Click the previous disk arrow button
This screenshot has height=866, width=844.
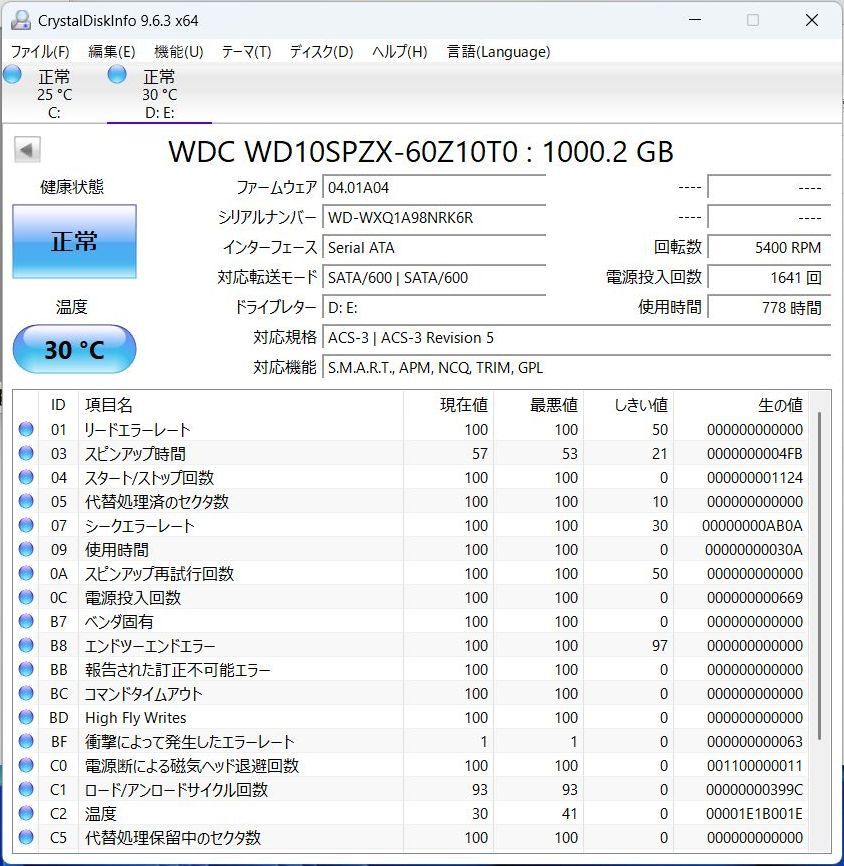pyautogui.click(x=27, y=150)
